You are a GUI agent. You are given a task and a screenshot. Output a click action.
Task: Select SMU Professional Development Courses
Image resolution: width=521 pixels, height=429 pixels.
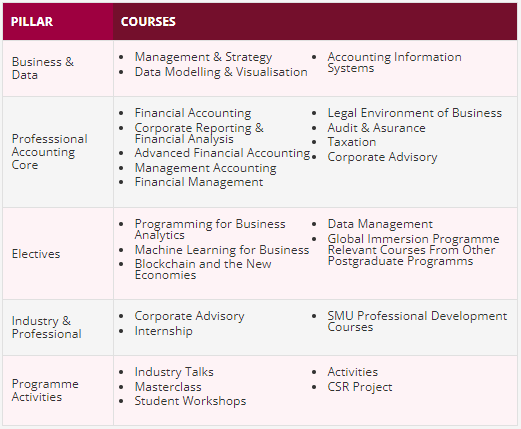click(417, 321)
